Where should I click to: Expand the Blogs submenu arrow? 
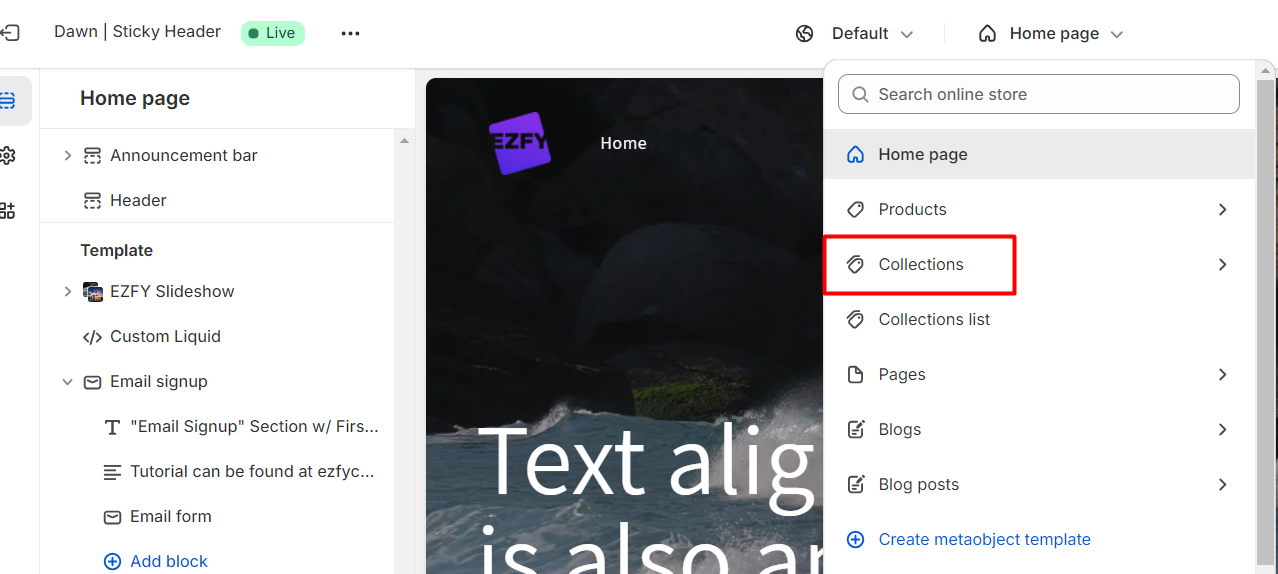click(x=1222, y=429)
